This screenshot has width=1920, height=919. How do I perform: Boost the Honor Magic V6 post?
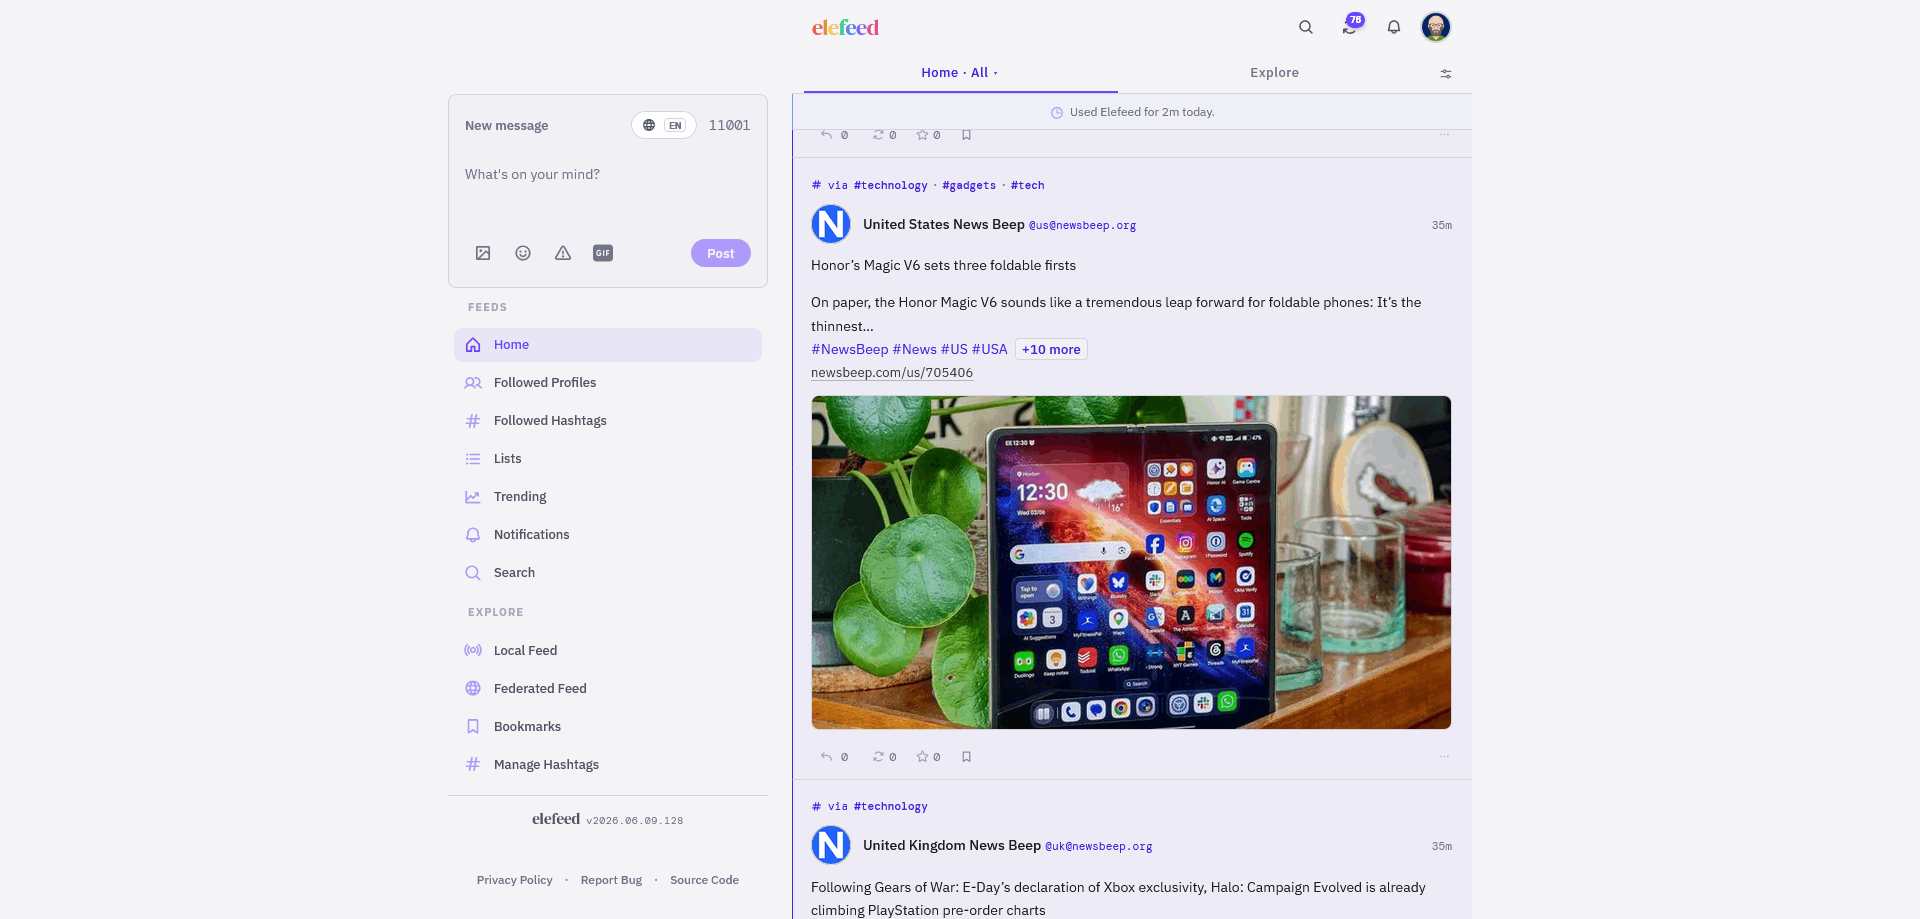pos(884,757)
